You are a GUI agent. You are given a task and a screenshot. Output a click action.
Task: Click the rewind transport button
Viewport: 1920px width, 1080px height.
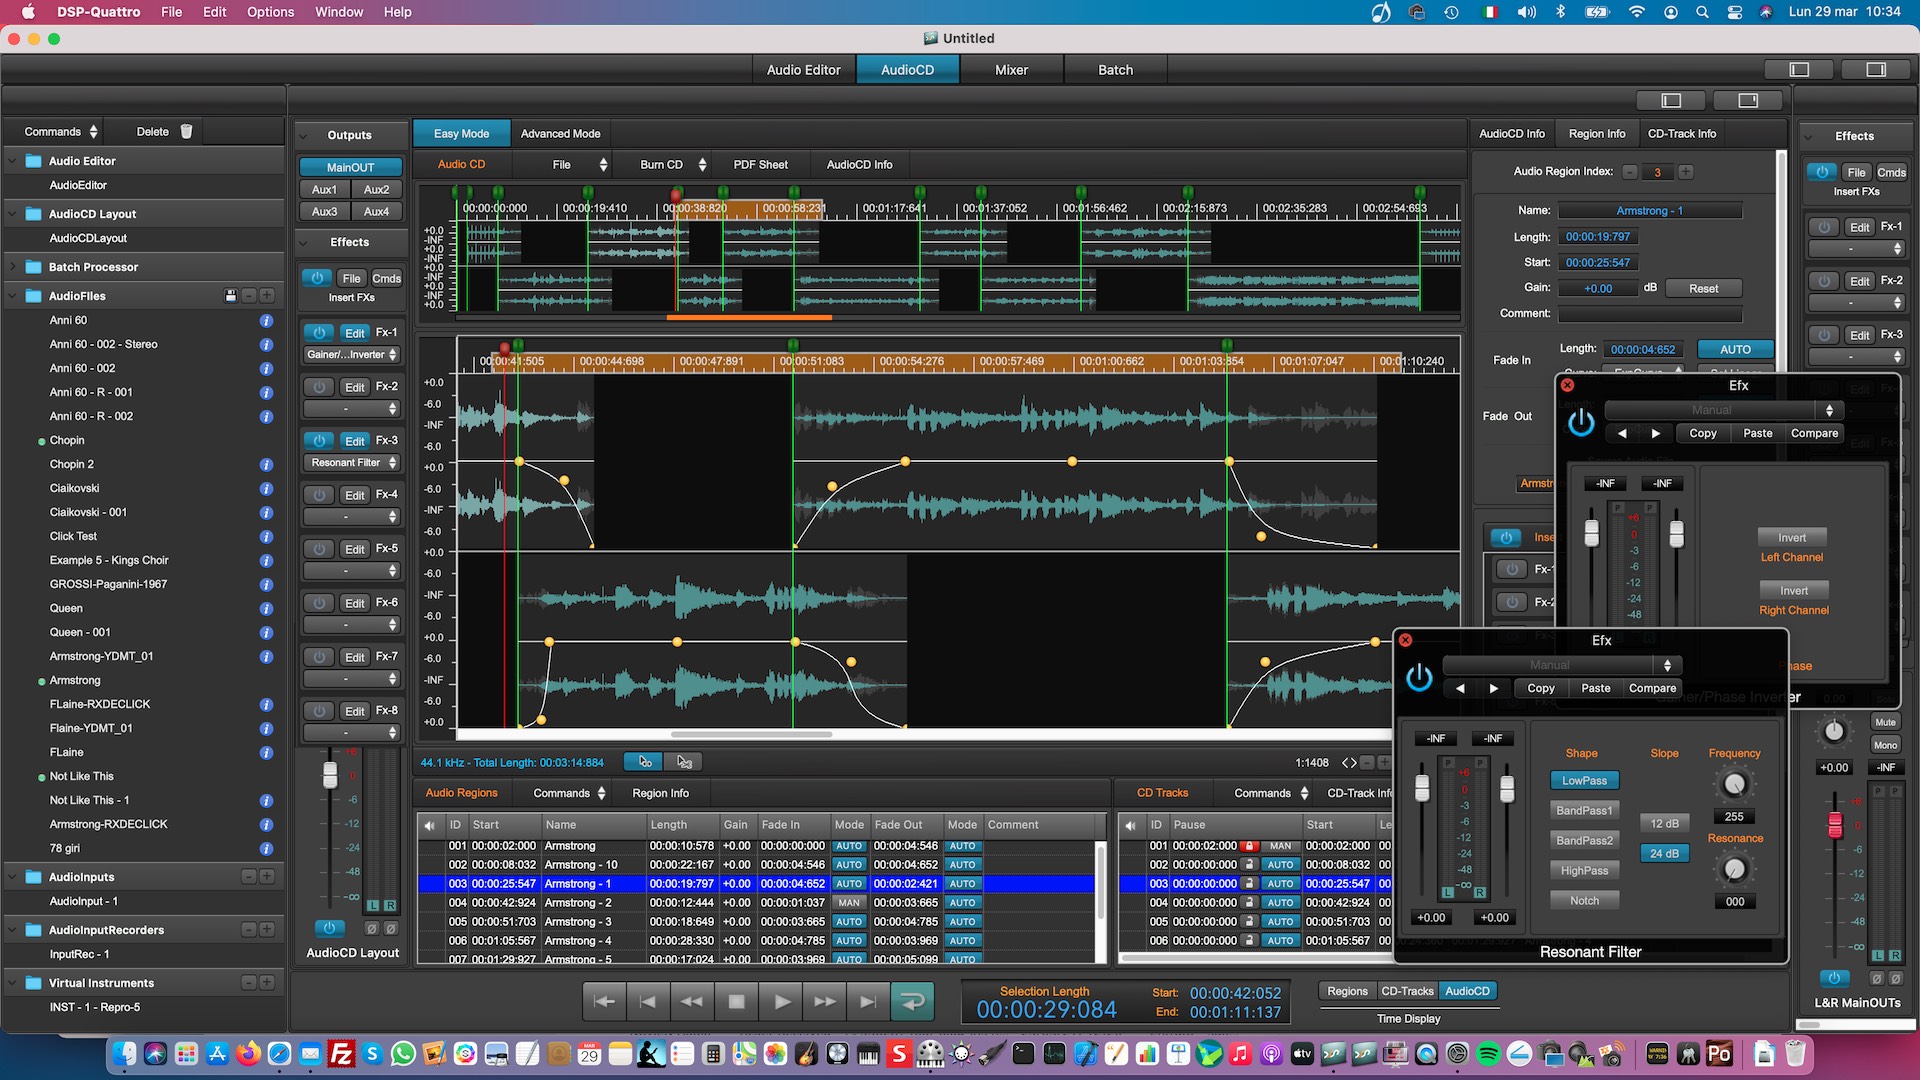(x=692, y=1001)
